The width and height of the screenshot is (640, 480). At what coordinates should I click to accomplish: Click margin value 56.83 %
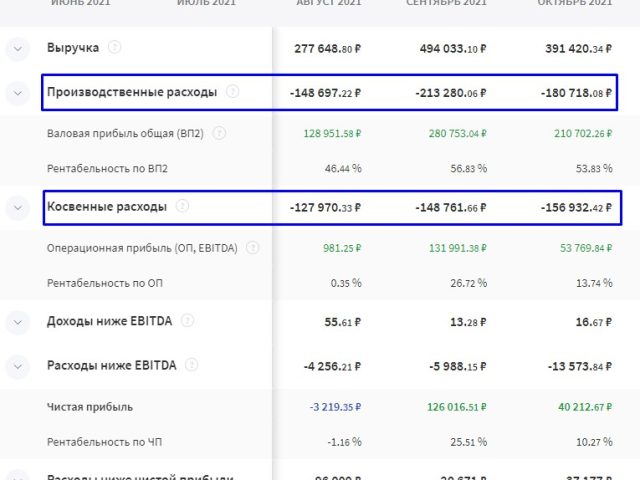(x=469, y=169)
